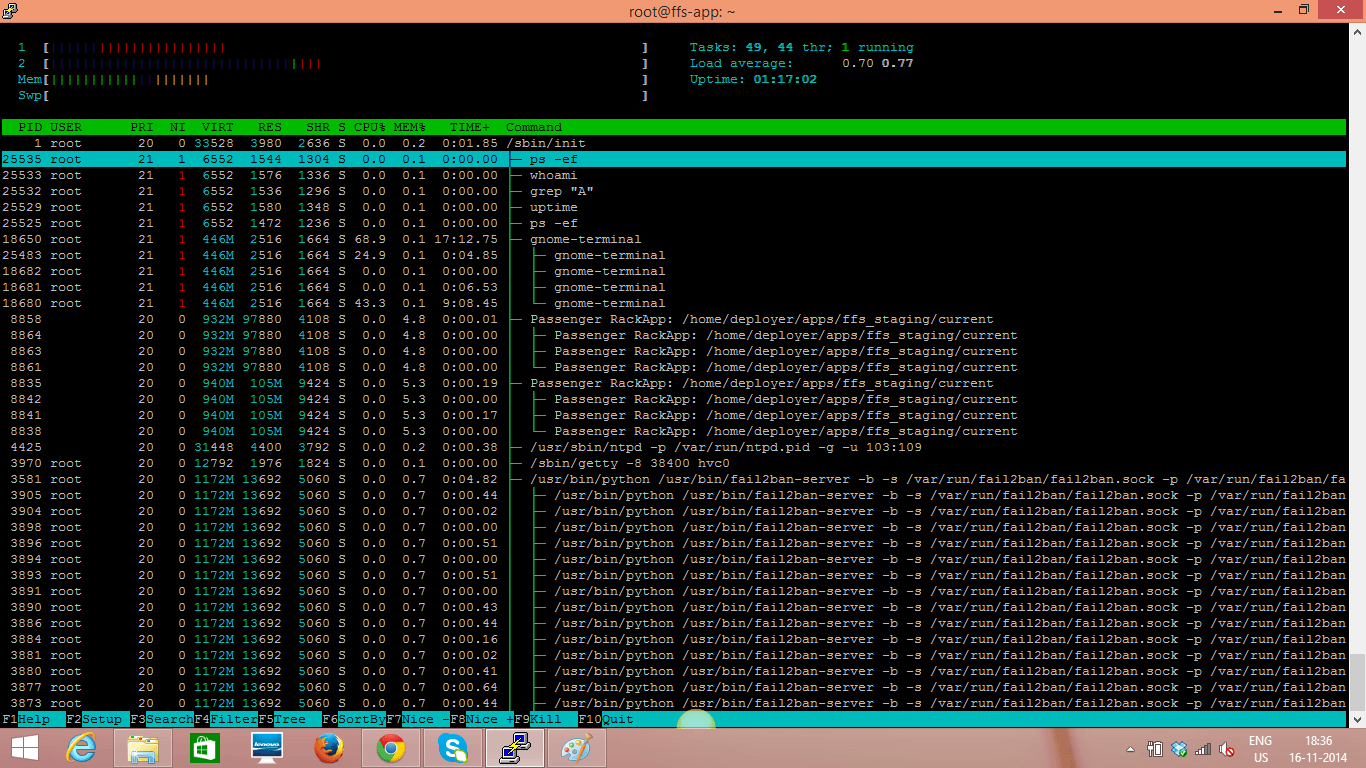Sort by the PRI column header
Screen dimensions: 1366x768
142,127
